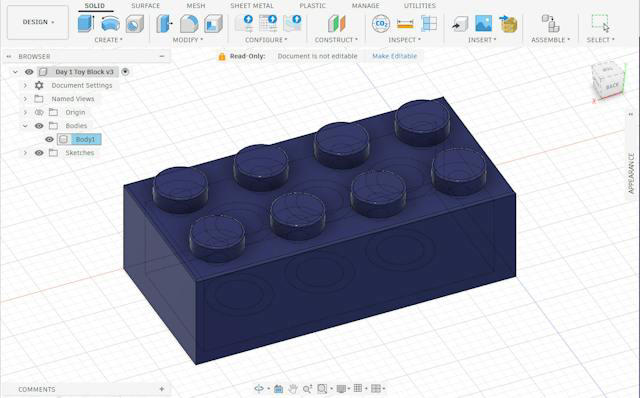
Task: Open the INSPECT dropdown menu
Action: coord(404,40)
